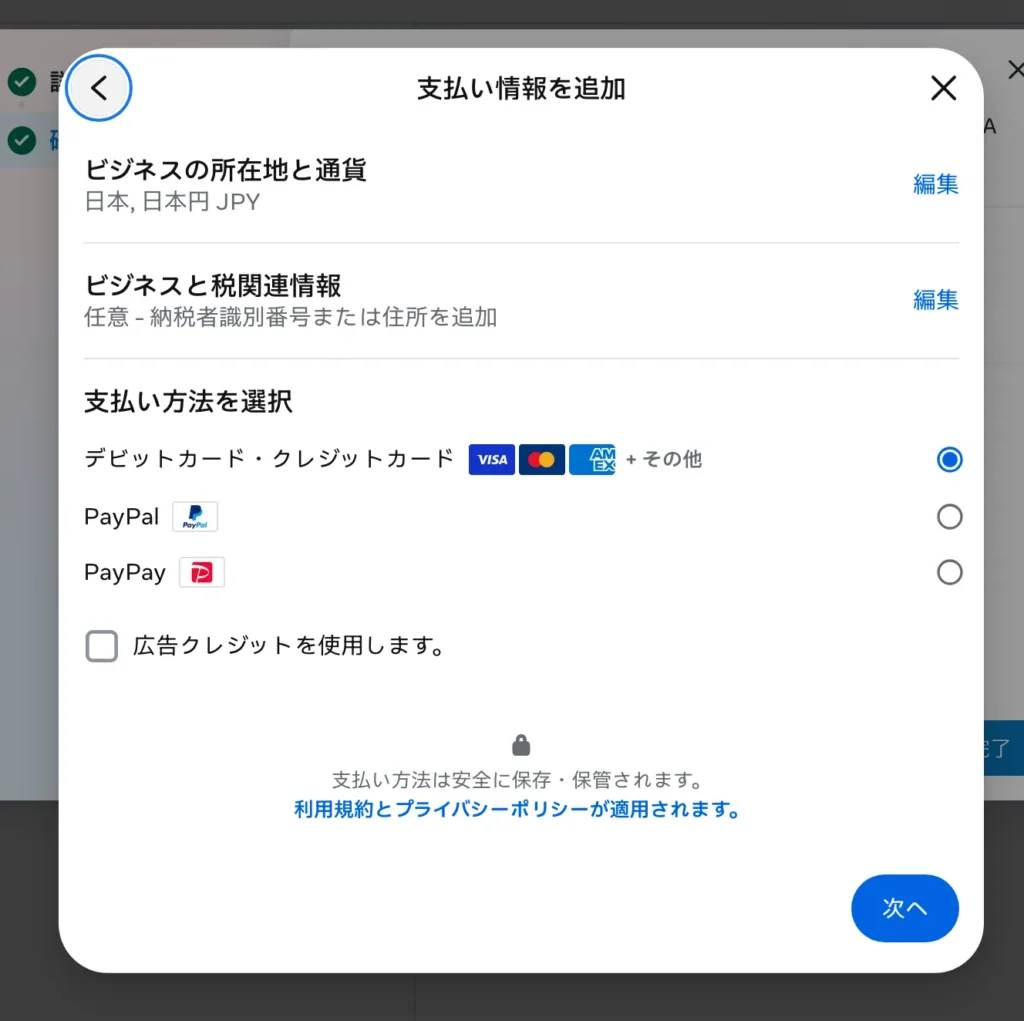Click the VISA card logo
The height and width of the screenshot is (1021, 1024).
coord(492,459)
